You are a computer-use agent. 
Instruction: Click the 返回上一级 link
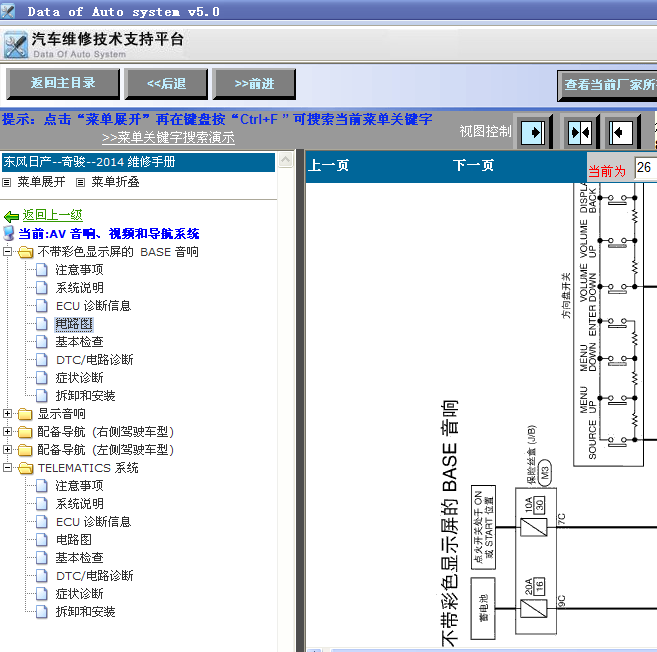coord(52,215)
